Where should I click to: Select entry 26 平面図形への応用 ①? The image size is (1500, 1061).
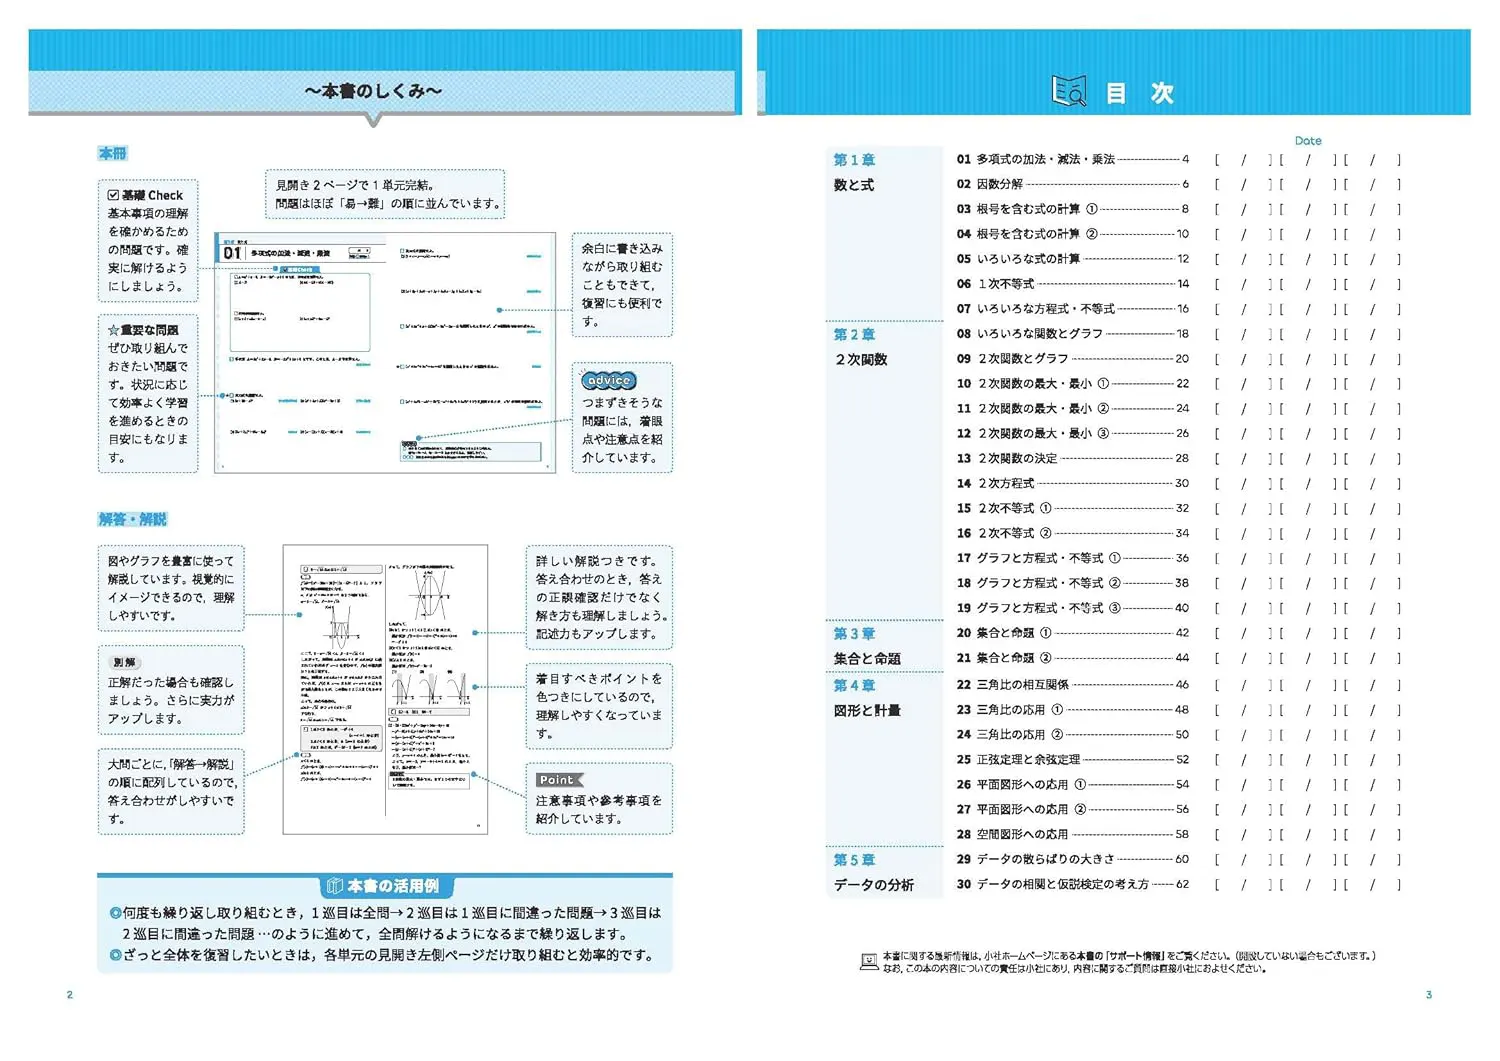coord(1072,785)
